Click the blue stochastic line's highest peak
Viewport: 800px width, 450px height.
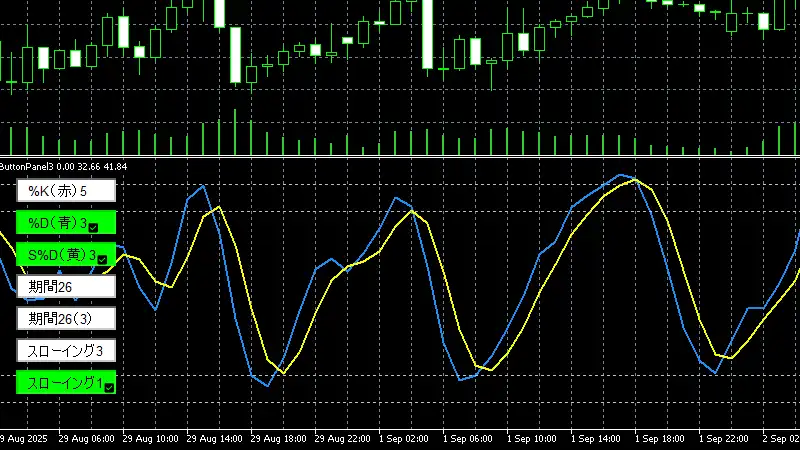[x=621, y=176]
